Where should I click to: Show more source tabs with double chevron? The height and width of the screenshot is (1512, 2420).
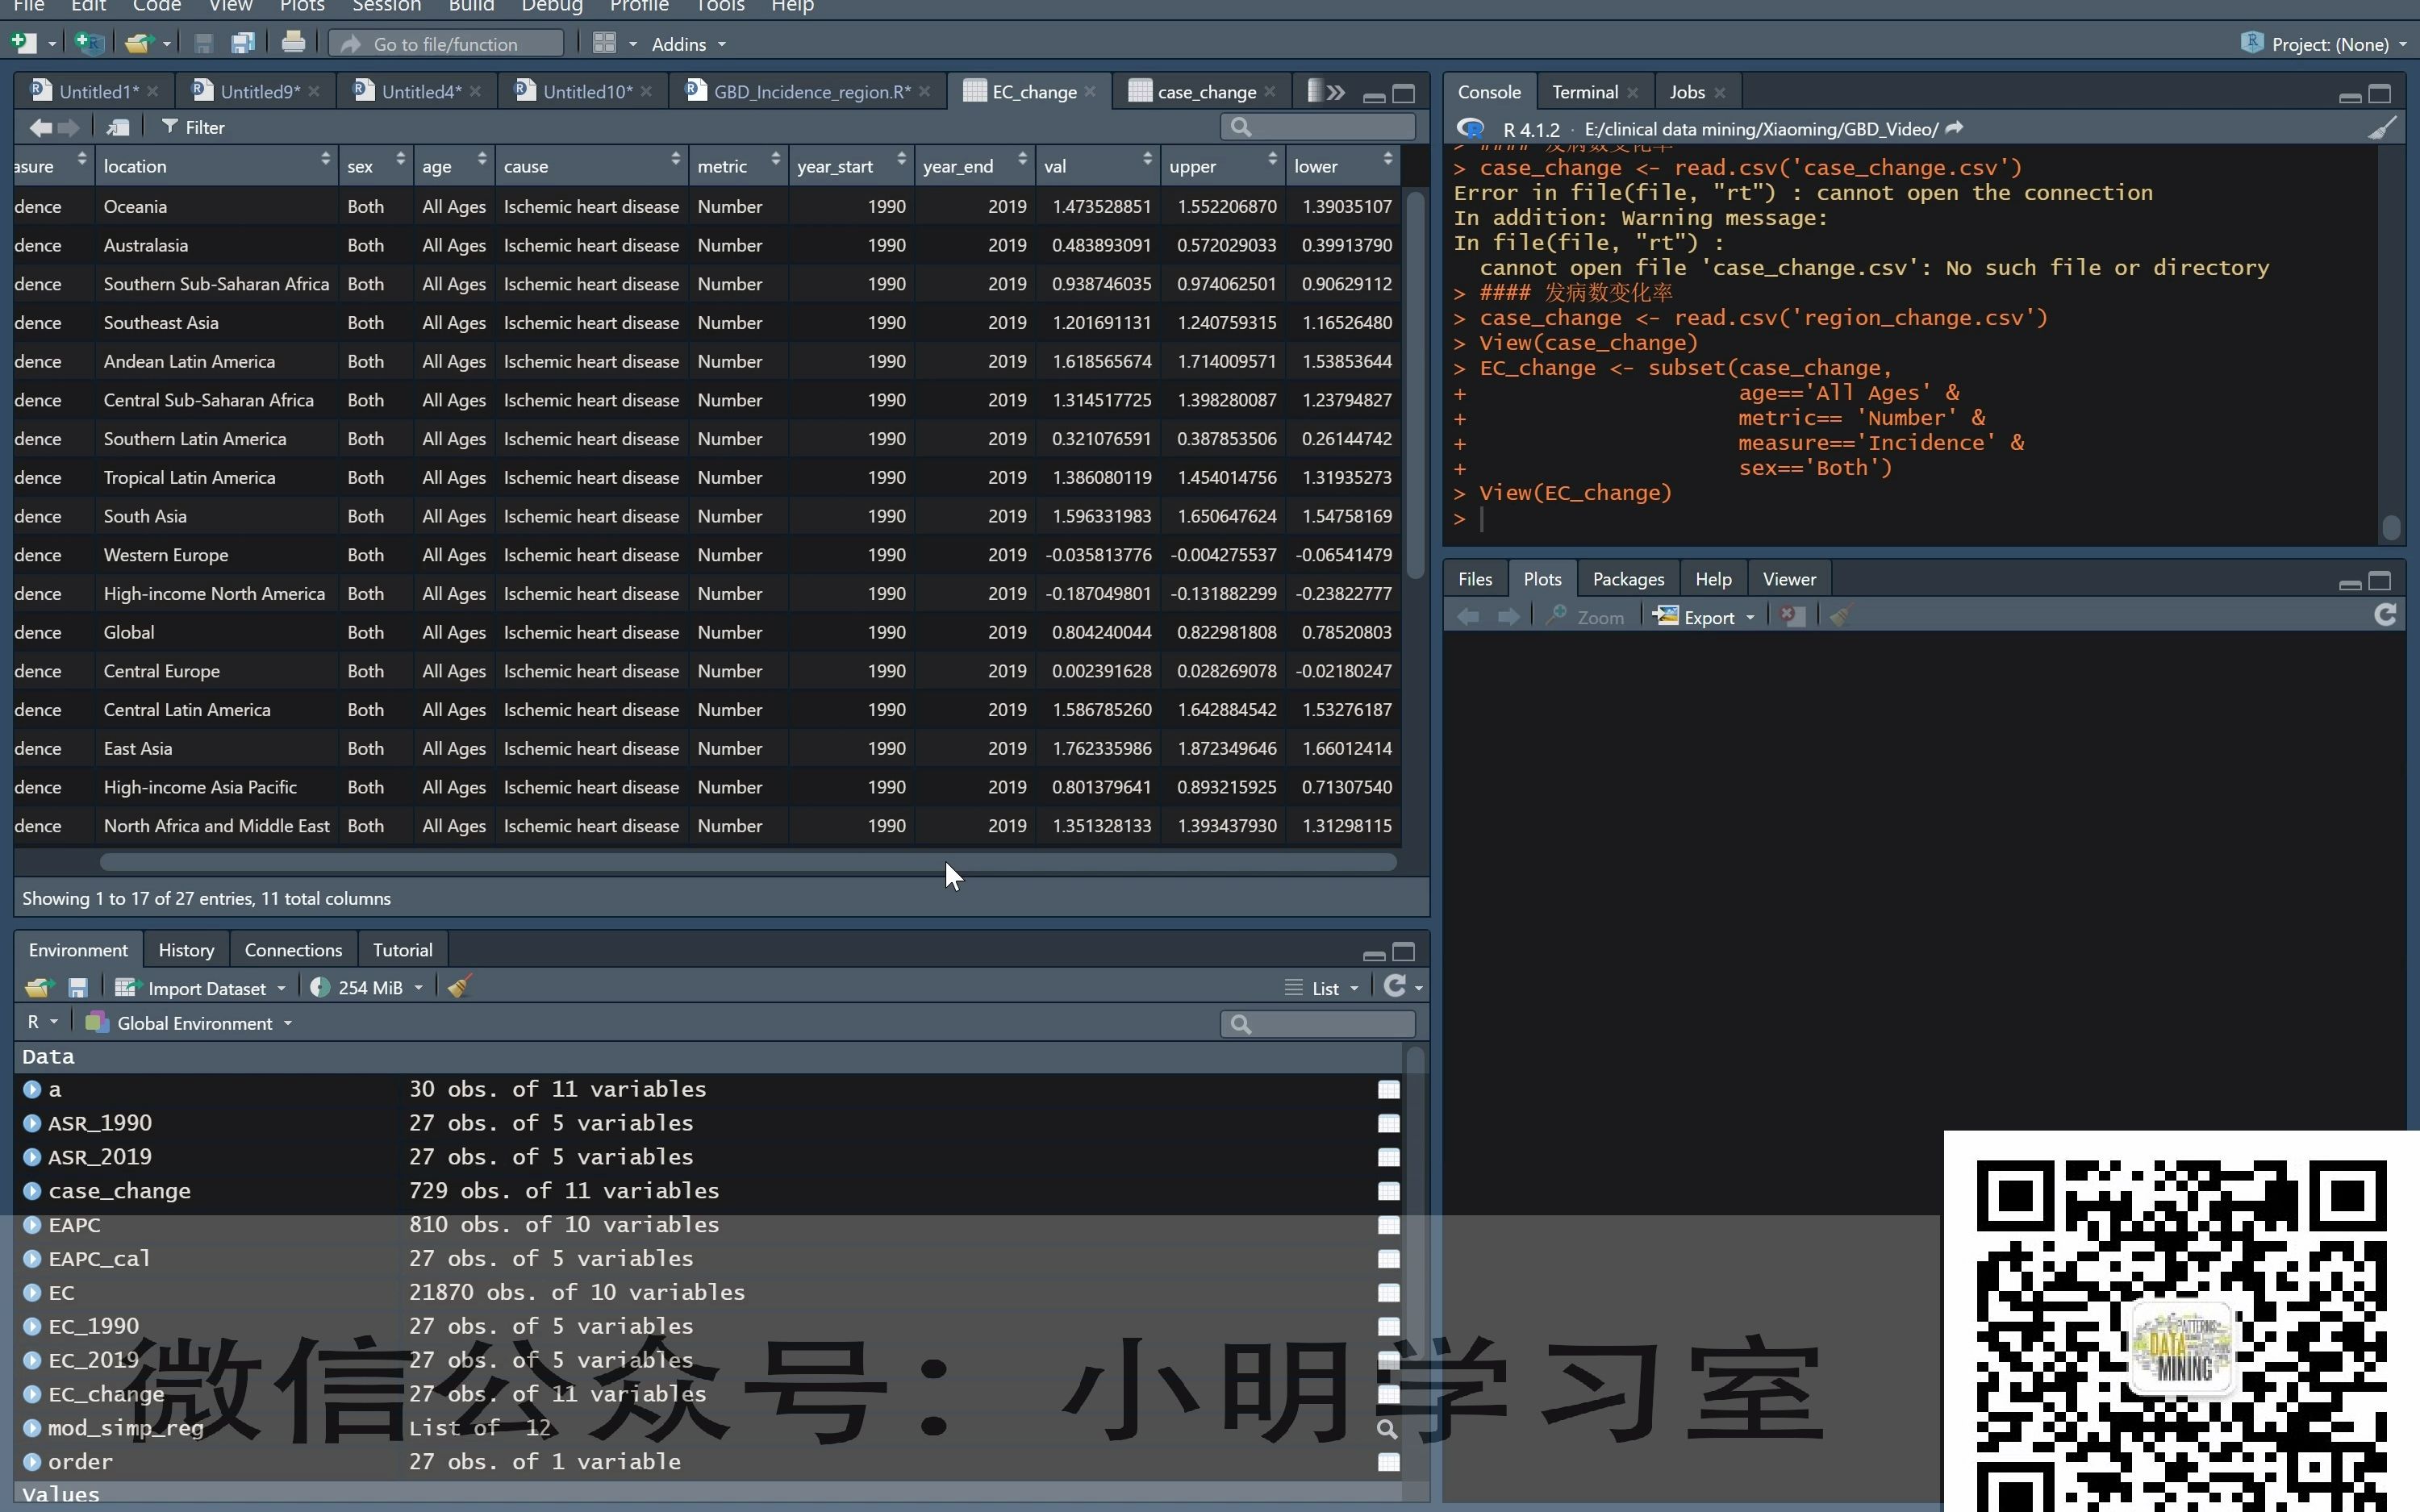1336,92
